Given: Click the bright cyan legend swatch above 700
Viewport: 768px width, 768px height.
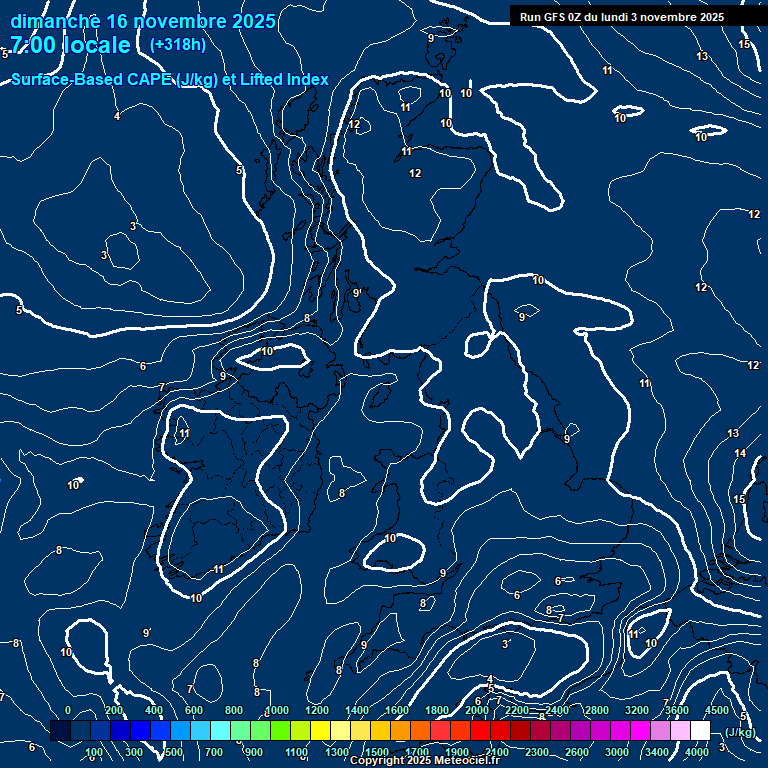Looking at the screenshot, I should (220, 730).
